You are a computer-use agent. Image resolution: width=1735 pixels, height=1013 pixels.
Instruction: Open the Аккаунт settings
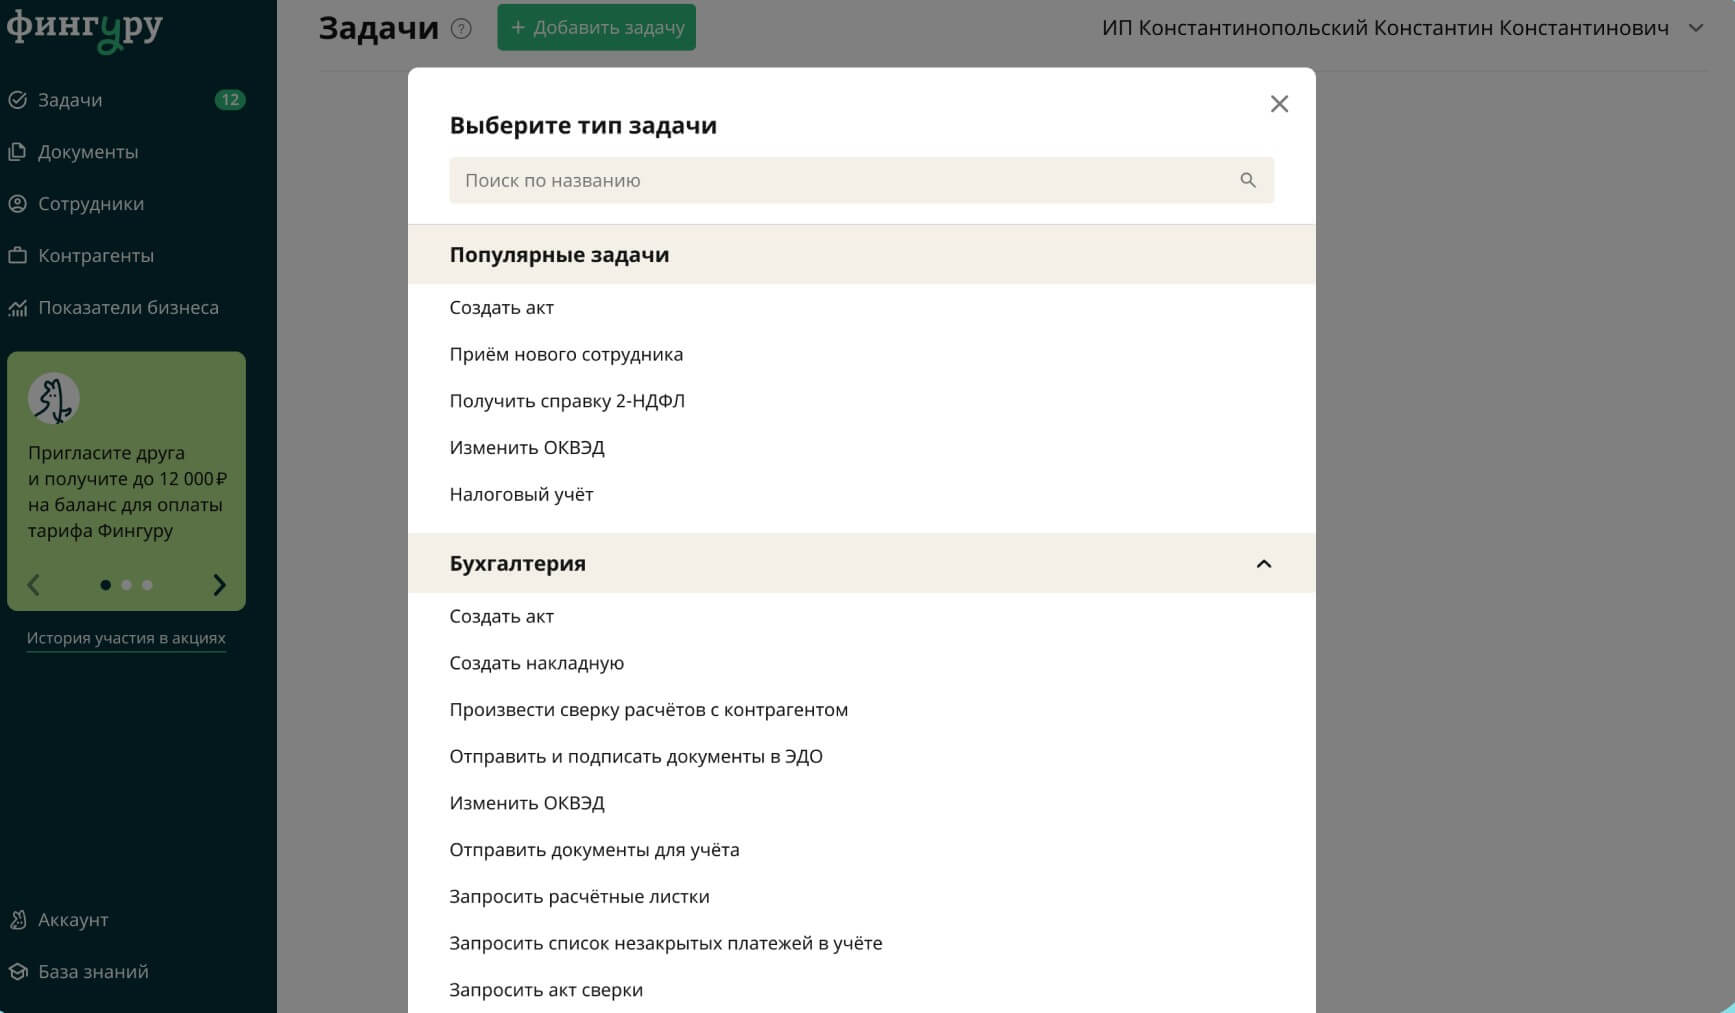click(x=72, y=919)
